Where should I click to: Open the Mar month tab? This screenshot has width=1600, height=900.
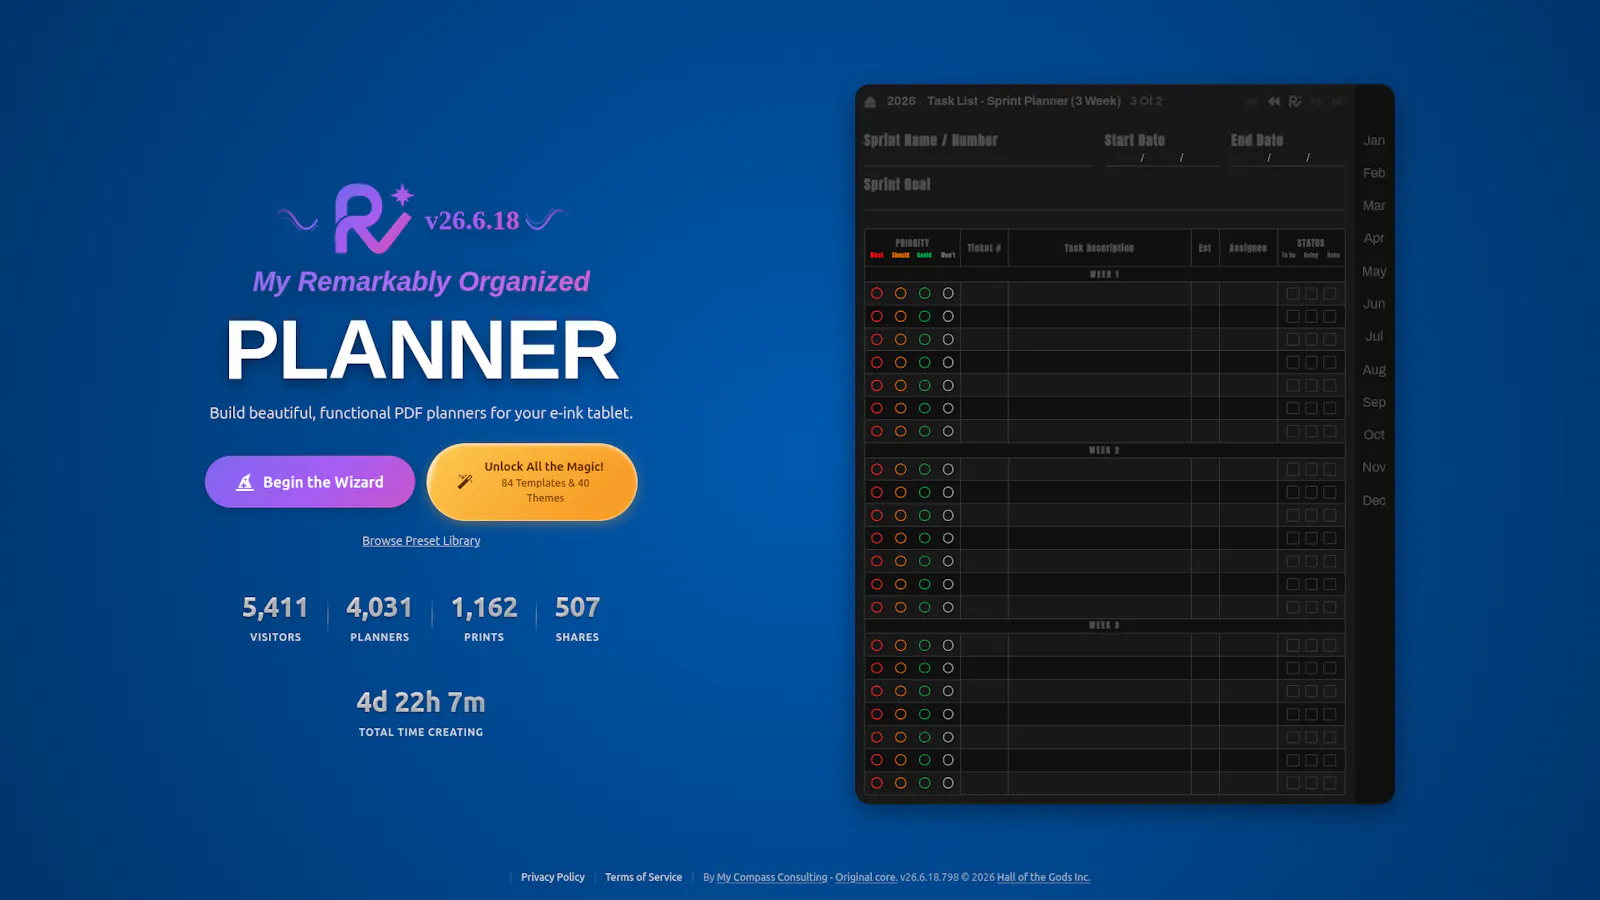[1374, 206]
